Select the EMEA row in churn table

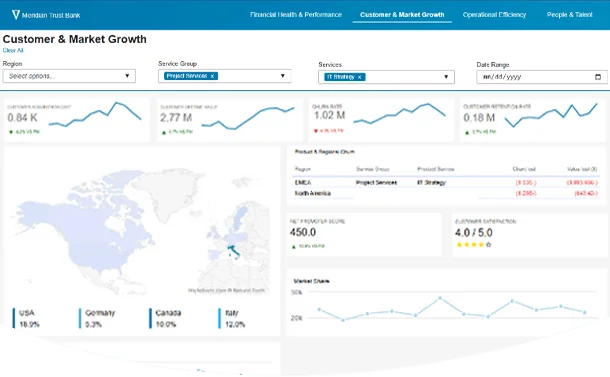click(446, 182)
